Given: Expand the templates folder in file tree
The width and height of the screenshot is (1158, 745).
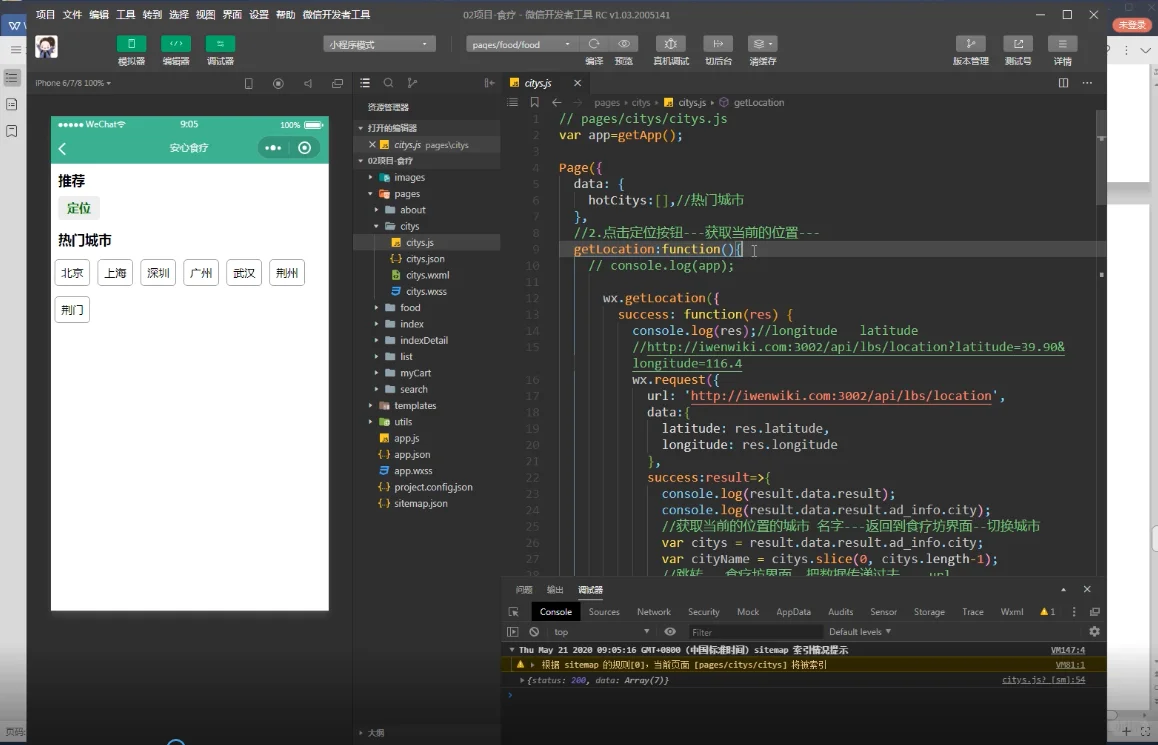Looking at the screenshot, I should pyautogui.click(x=414, y=406).
